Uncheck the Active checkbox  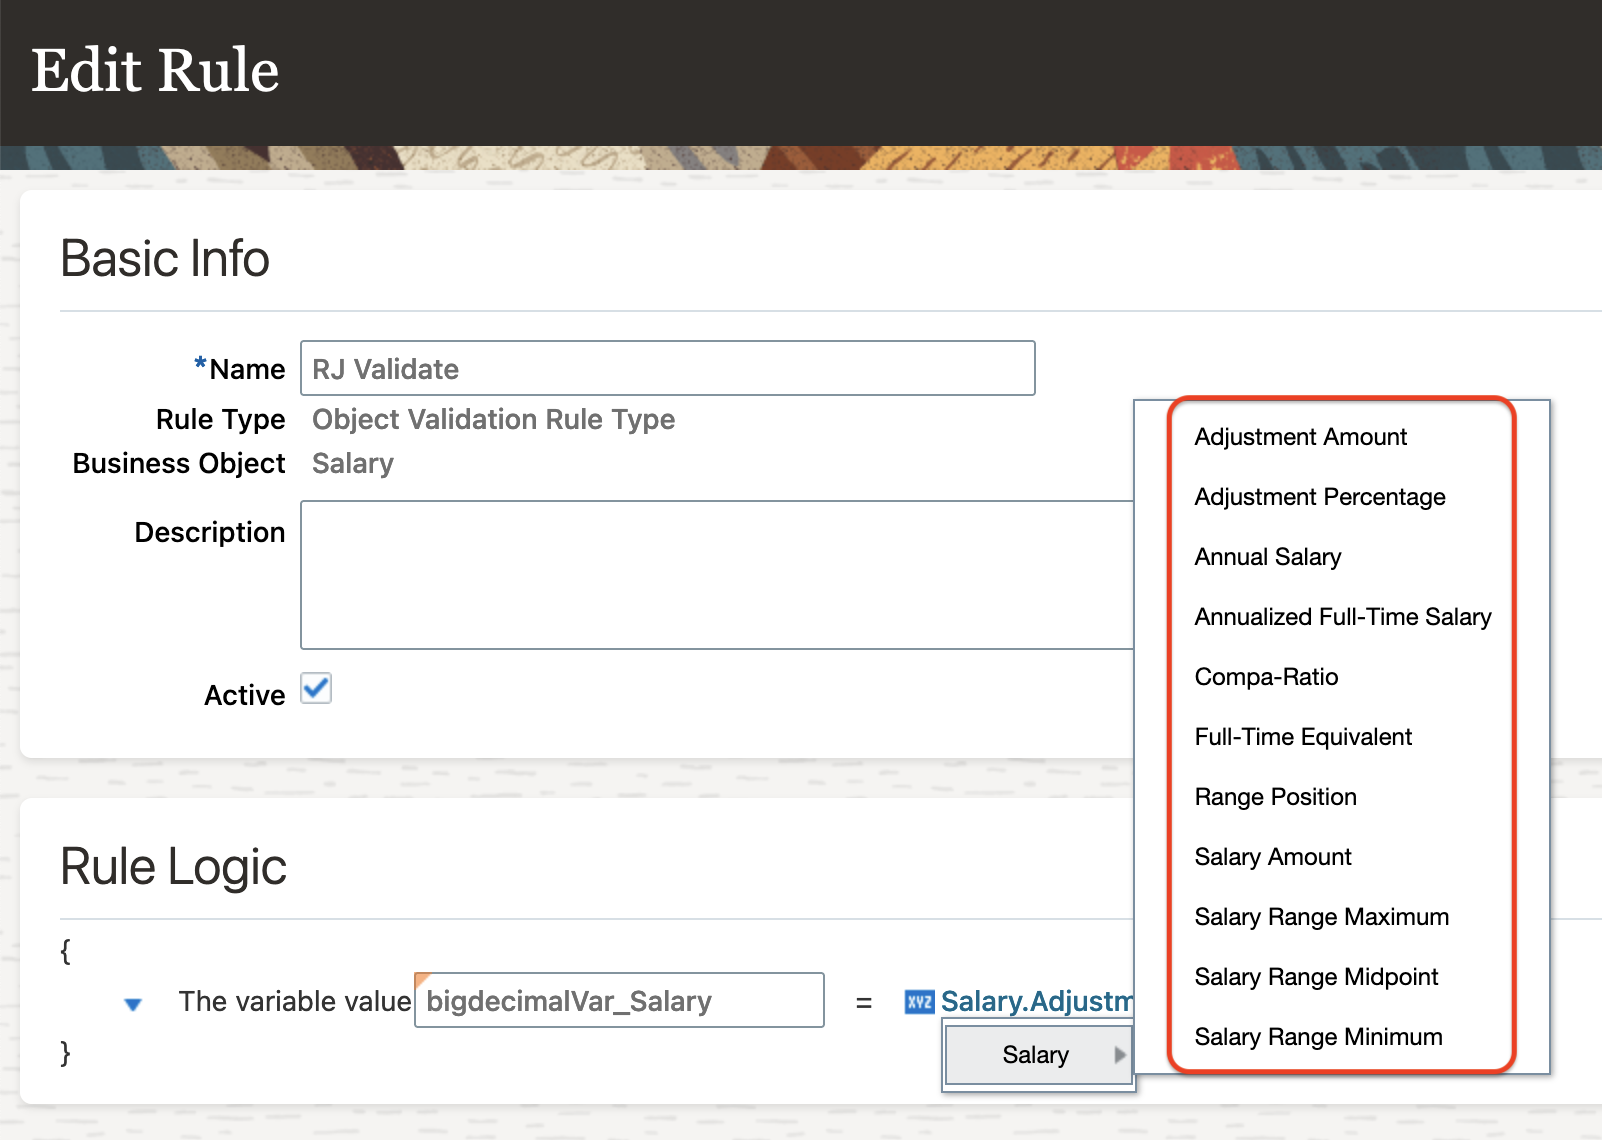coord(316,689)
